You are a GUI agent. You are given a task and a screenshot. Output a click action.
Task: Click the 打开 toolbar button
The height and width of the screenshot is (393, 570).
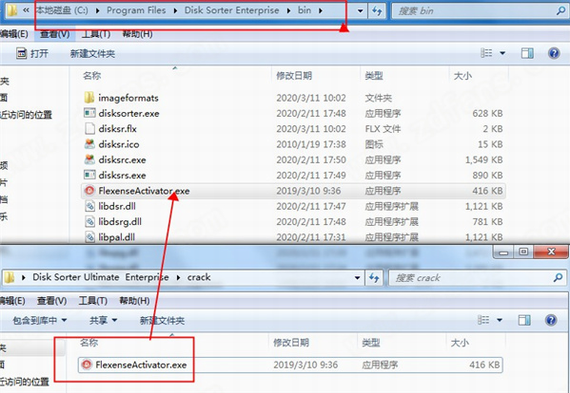pyautogui.click(x=32, y=53)
